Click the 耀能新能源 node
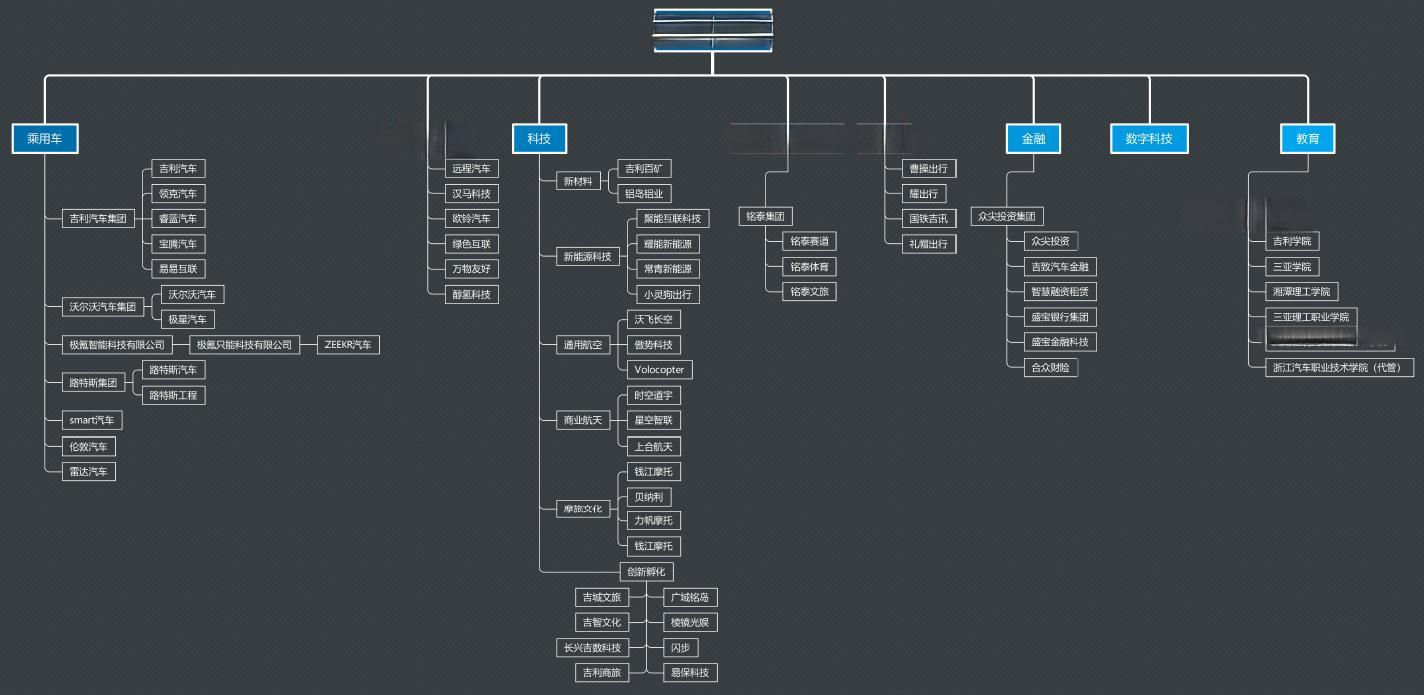Viewport: 1424px width, 695px height. coord(667,243)
